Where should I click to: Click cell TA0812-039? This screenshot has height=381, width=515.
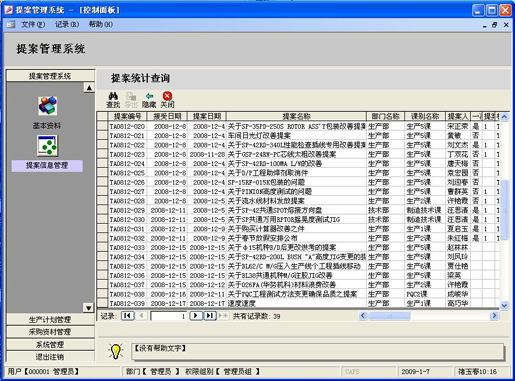click(127, 303)
